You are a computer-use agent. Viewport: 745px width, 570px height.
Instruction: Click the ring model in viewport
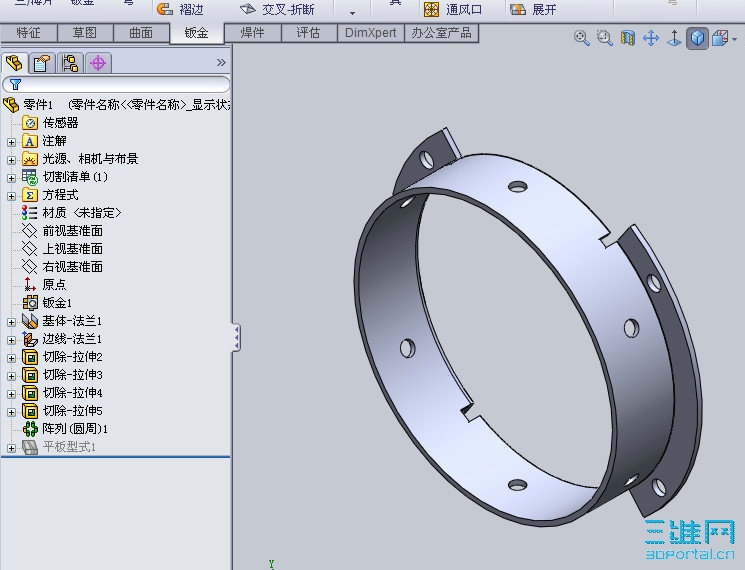pos(527,328)
